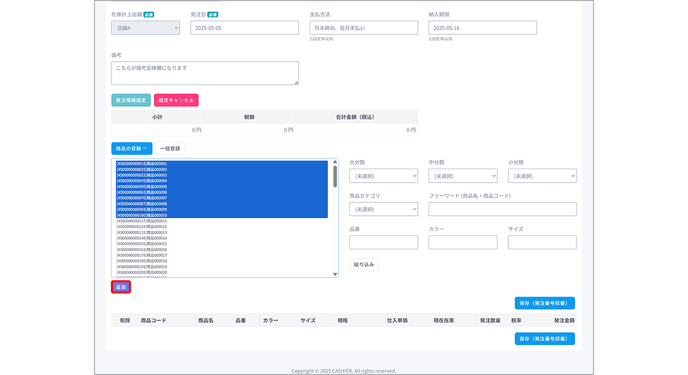Viewport: 688px width, 375px height.
Task: Click the 備考 remarks text area
Action: (x=205, y=73)
